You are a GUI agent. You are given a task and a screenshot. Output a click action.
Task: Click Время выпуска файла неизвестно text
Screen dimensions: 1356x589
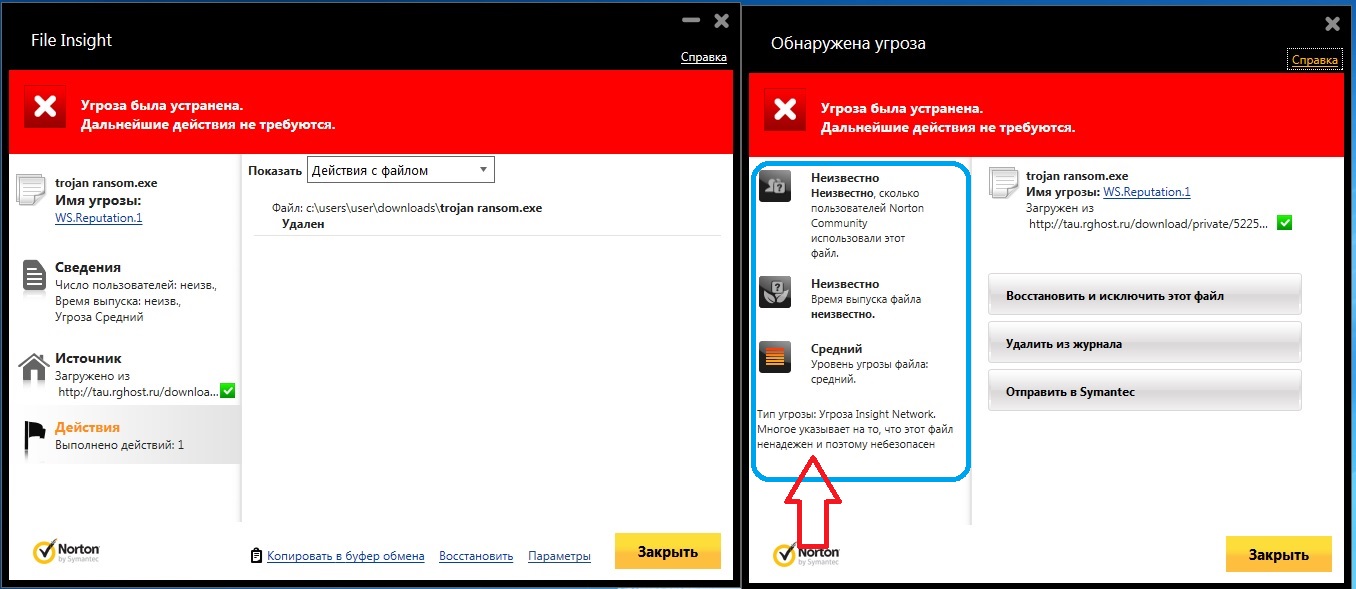tap(866, 306)
